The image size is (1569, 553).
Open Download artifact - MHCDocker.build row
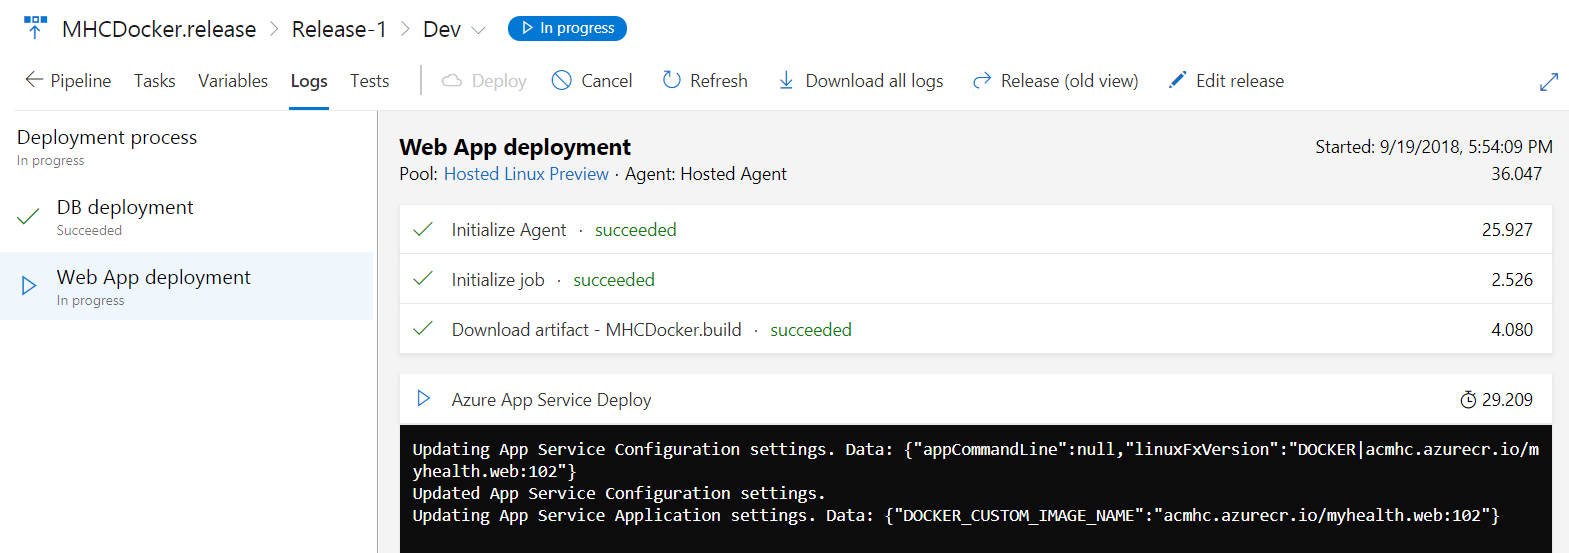click(976, 329)
